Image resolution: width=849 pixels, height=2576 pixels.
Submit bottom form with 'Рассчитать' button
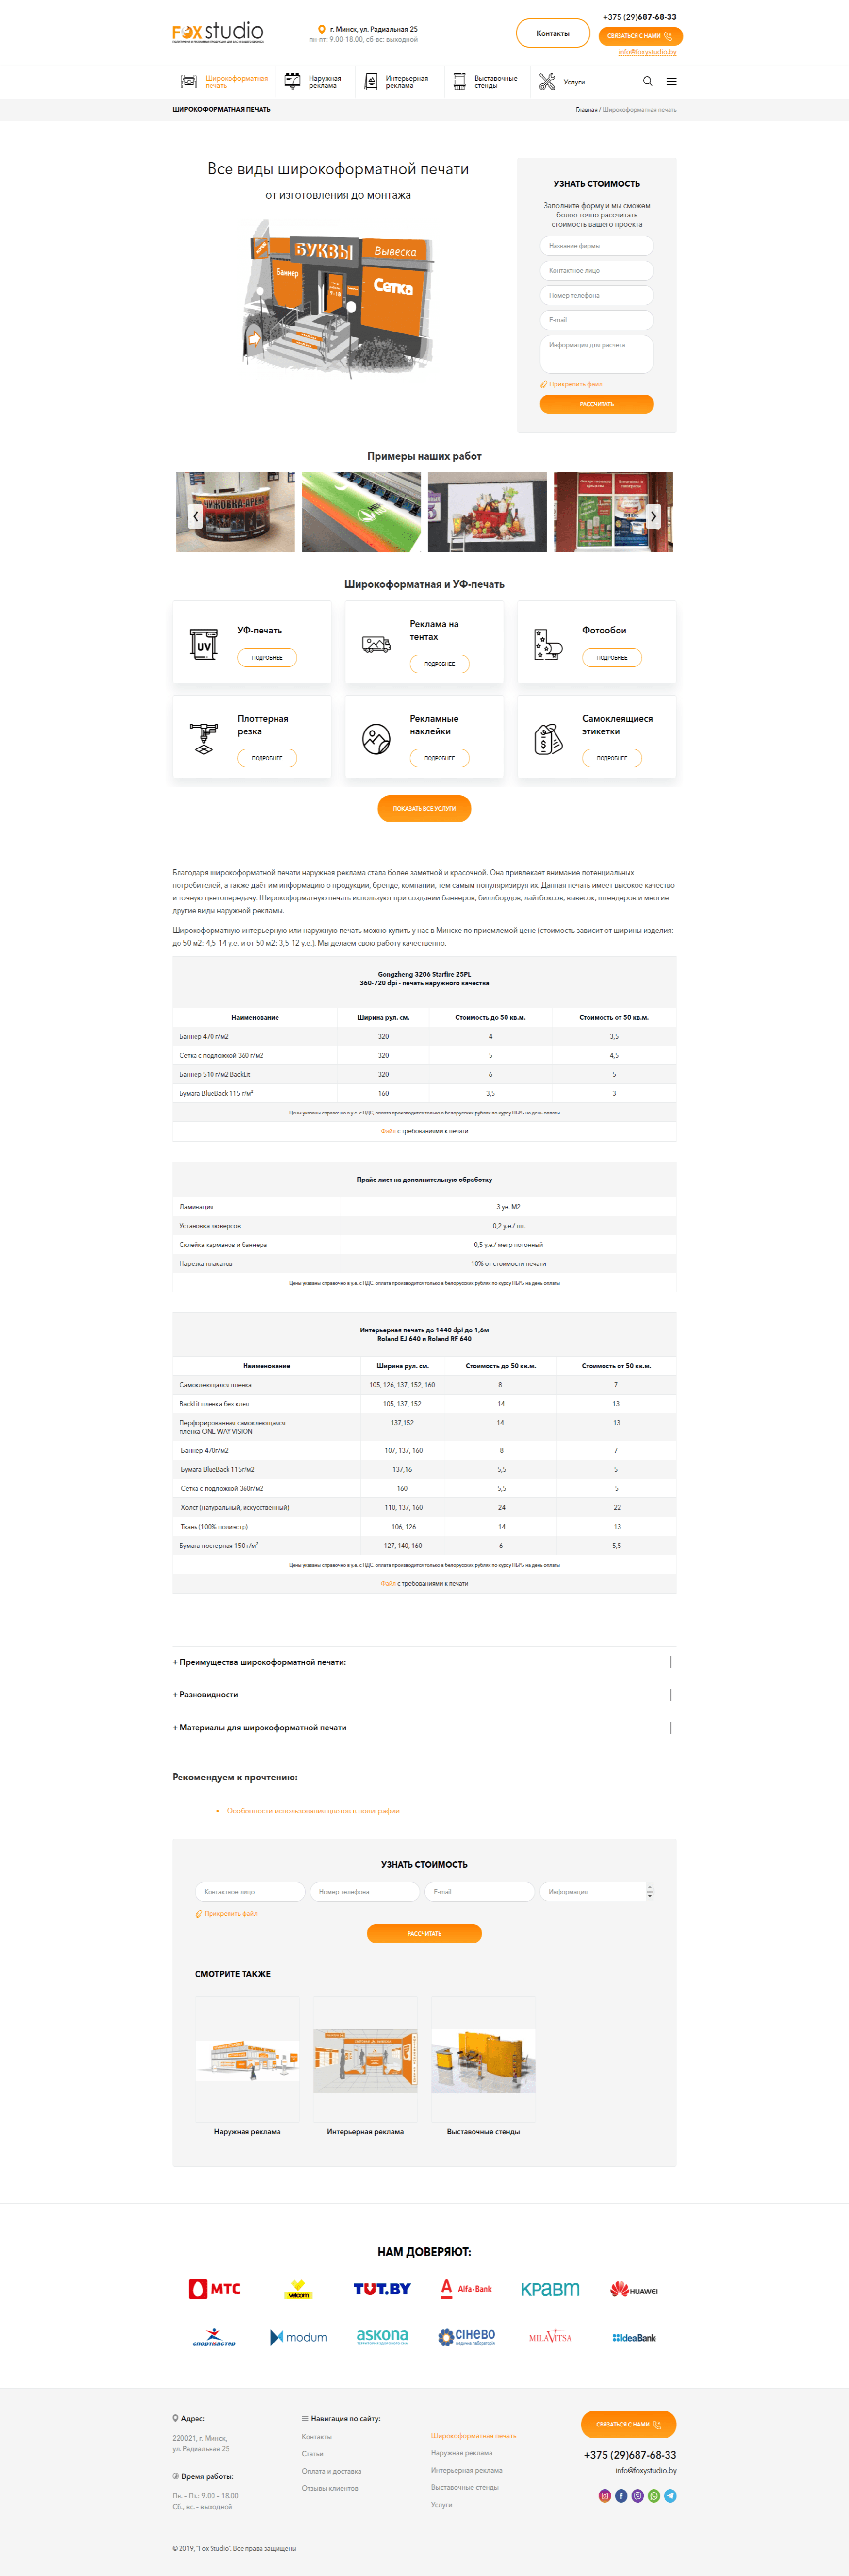click(x=424, y=1934)
